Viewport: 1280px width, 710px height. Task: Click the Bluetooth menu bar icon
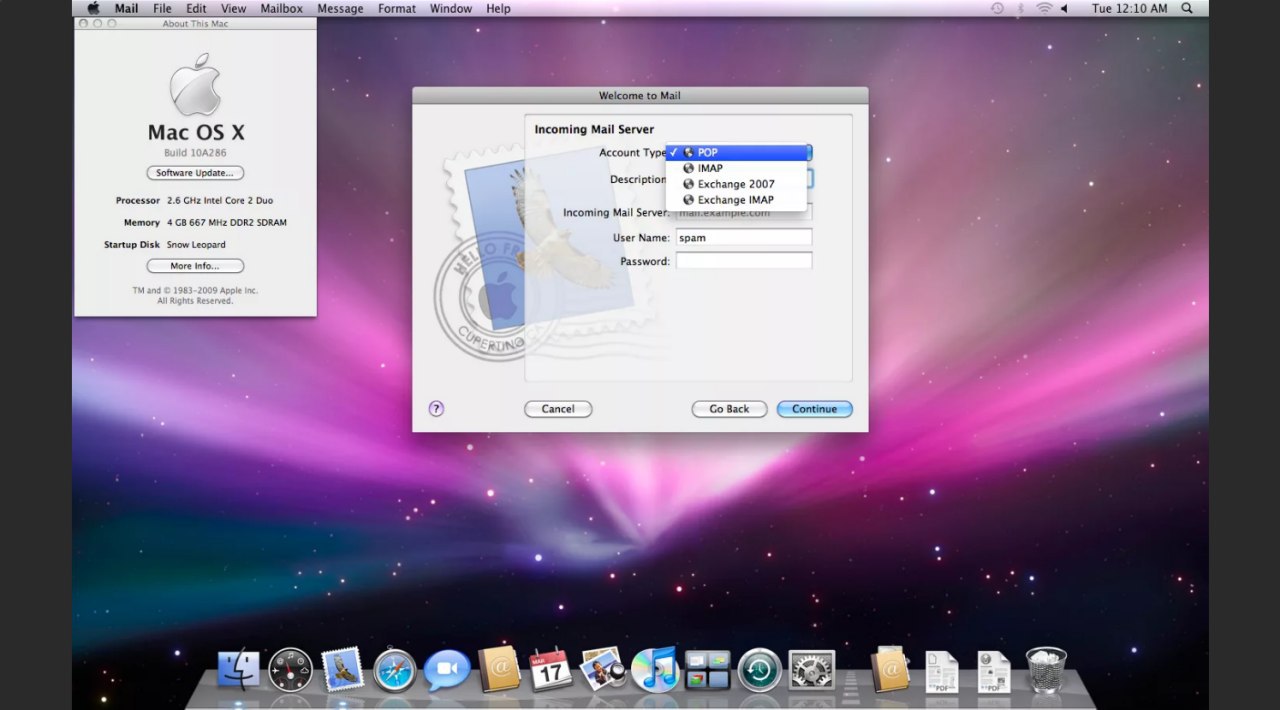pyautogui.click(x=1021, y=8)
